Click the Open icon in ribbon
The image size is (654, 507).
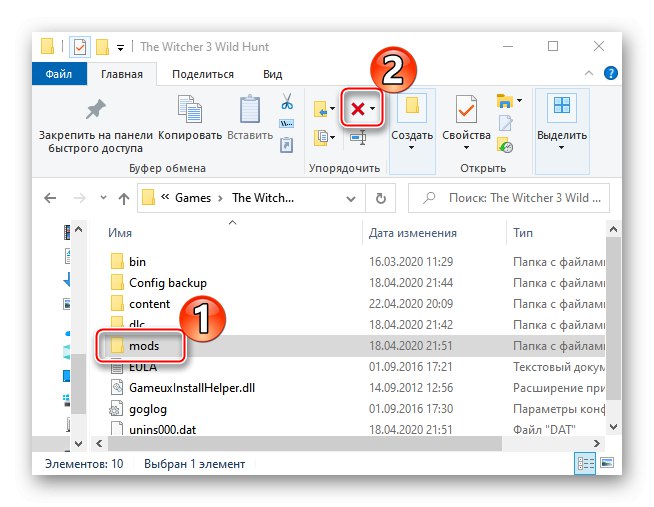[504, 101]
